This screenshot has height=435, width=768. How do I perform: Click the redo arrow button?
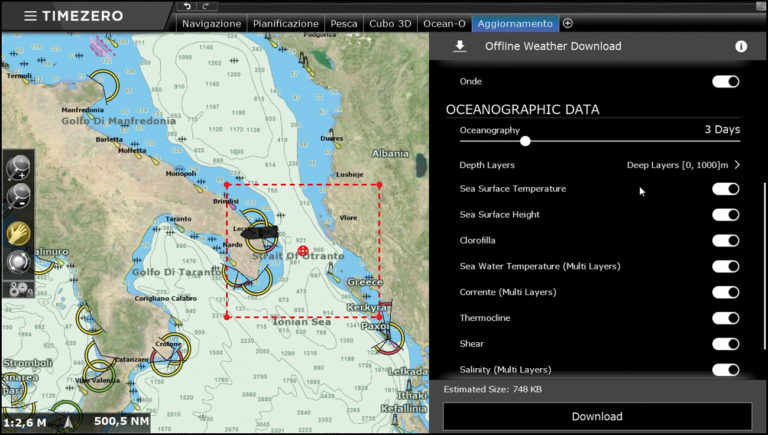204,7
